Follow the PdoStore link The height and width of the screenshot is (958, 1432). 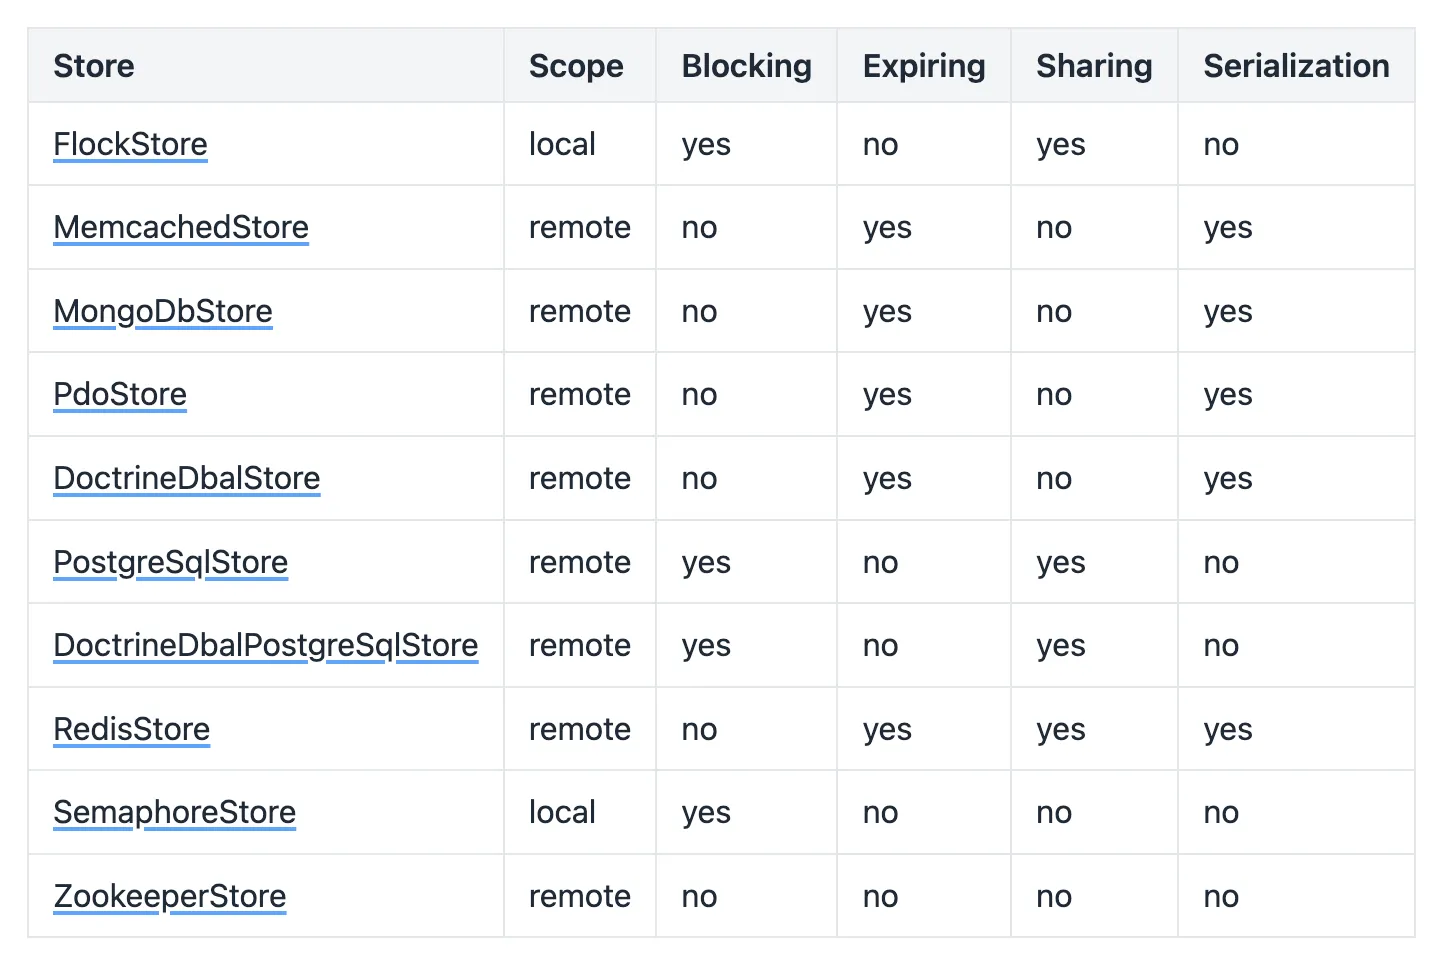coord(120,394)
